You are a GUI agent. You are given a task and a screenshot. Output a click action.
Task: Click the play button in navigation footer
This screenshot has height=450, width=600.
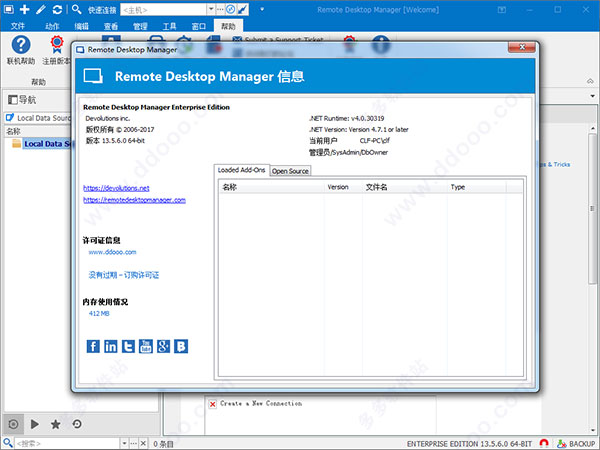(x=34, y=424)
